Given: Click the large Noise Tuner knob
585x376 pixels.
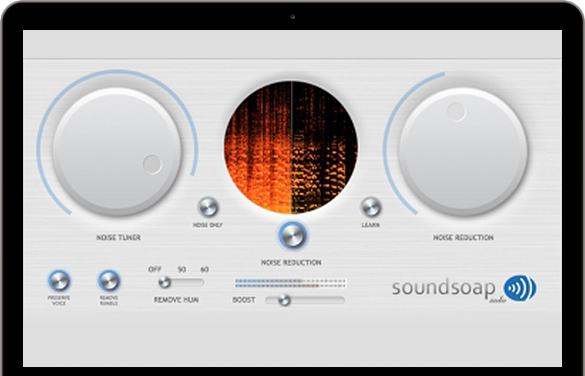Looking at the screenshot, I should tap(118, 152).
